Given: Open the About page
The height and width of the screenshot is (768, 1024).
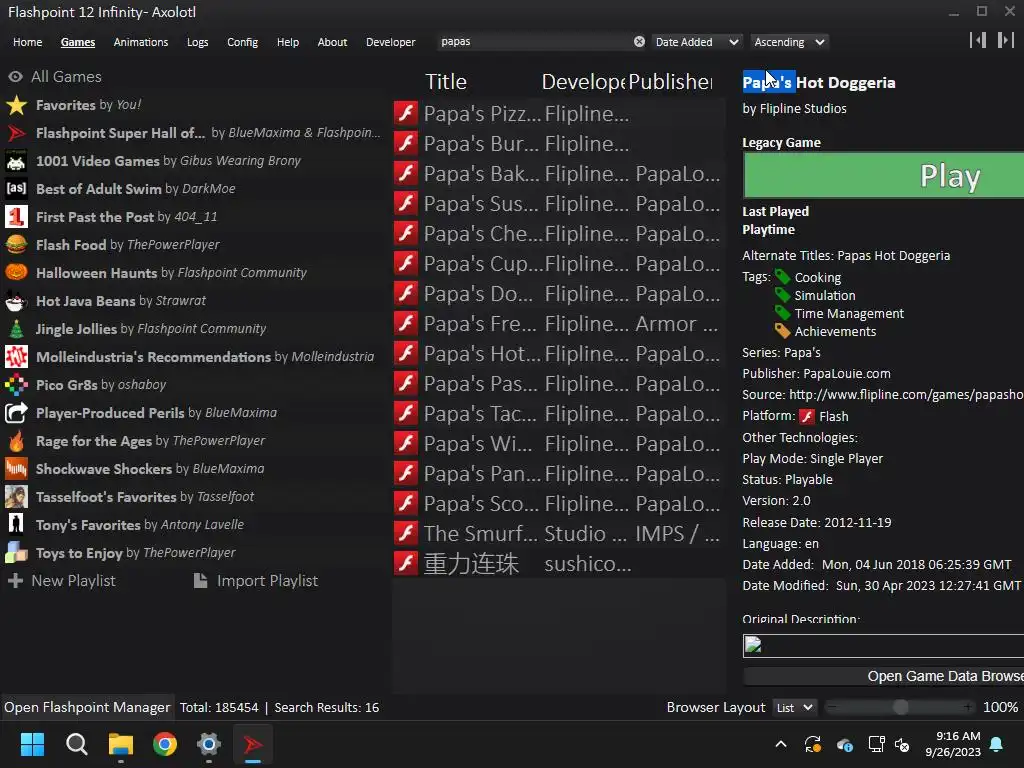Looking at the screenshot, I should coord(332,42).
